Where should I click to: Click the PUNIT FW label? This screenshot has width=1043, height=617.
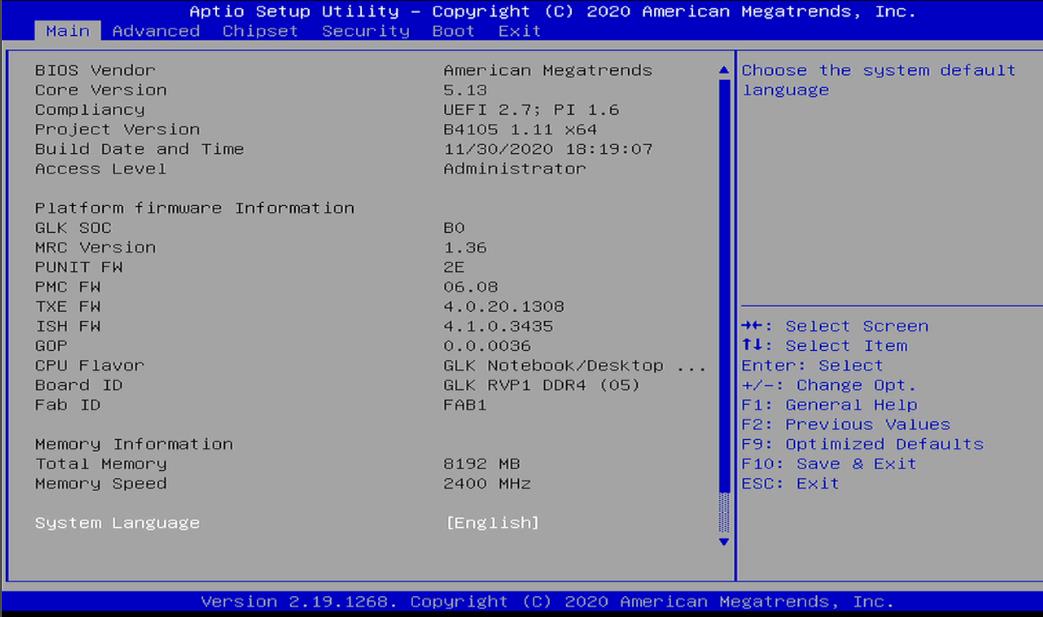pos(78,267)
